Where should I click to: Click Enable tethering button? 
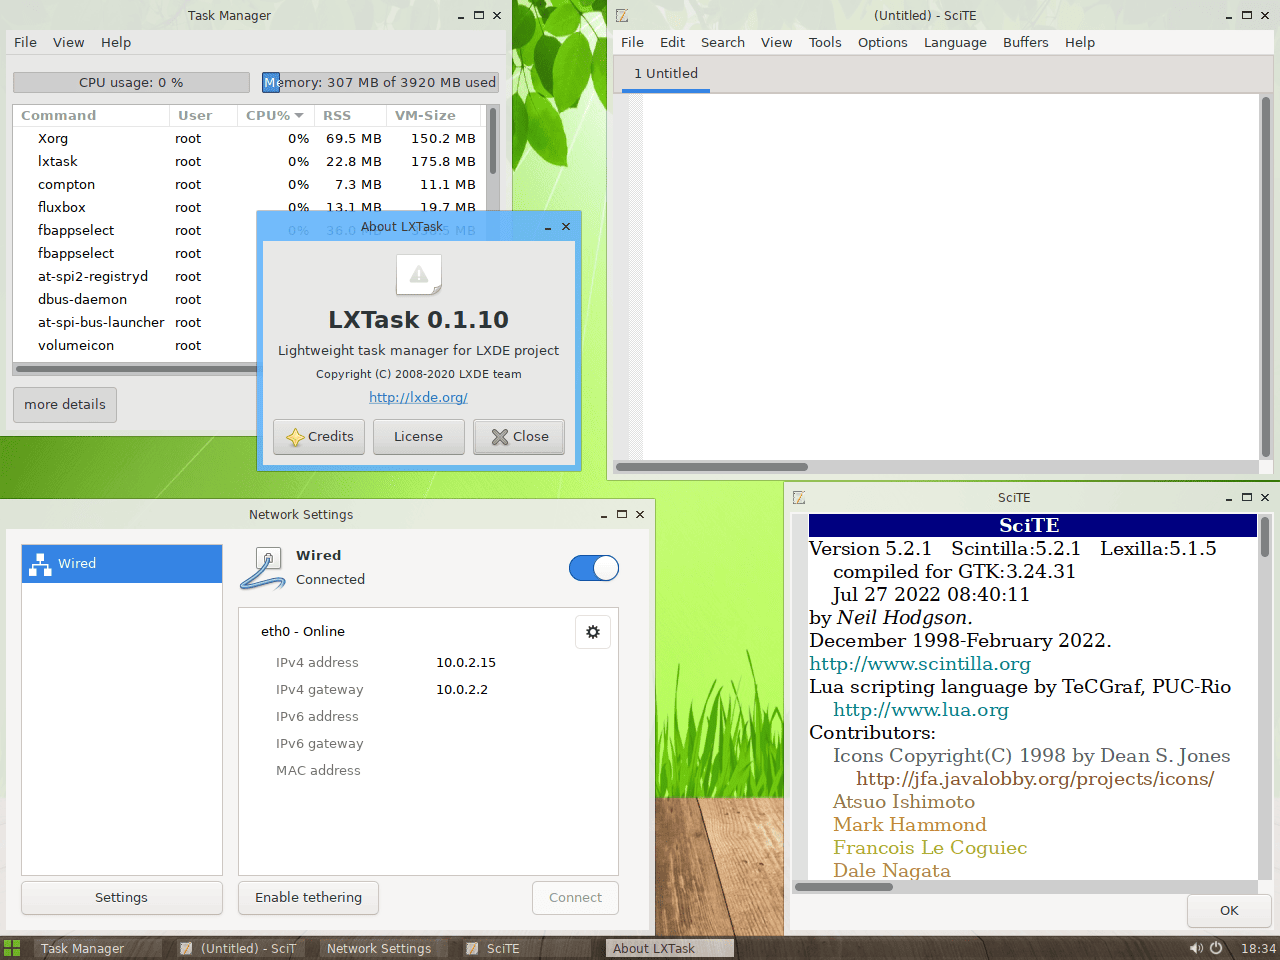point(308,898)
